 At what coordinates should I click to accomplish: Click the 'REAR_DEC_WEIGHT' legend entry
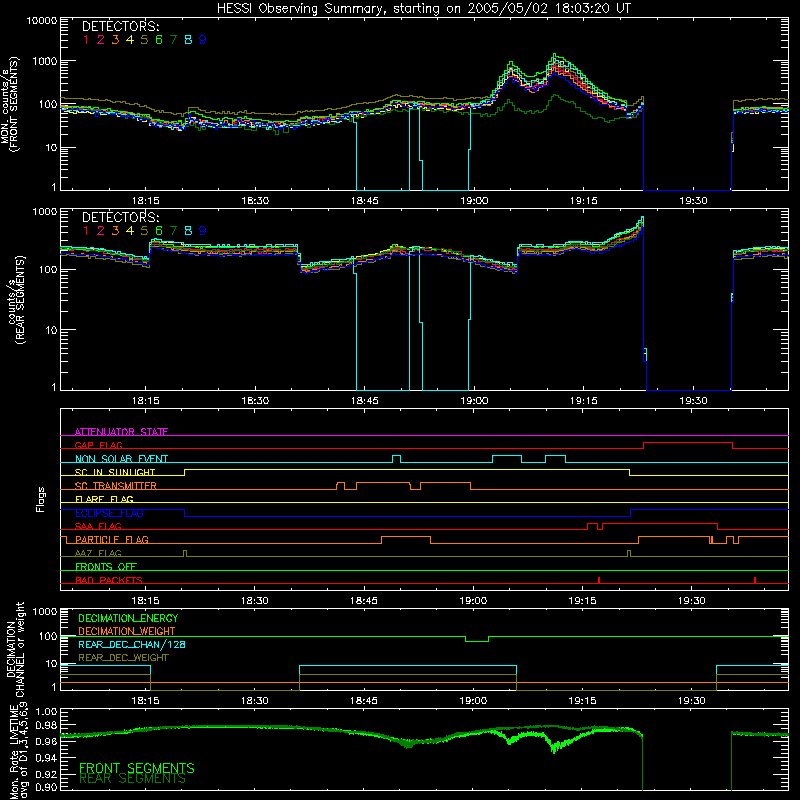click(x=123, y=658)
